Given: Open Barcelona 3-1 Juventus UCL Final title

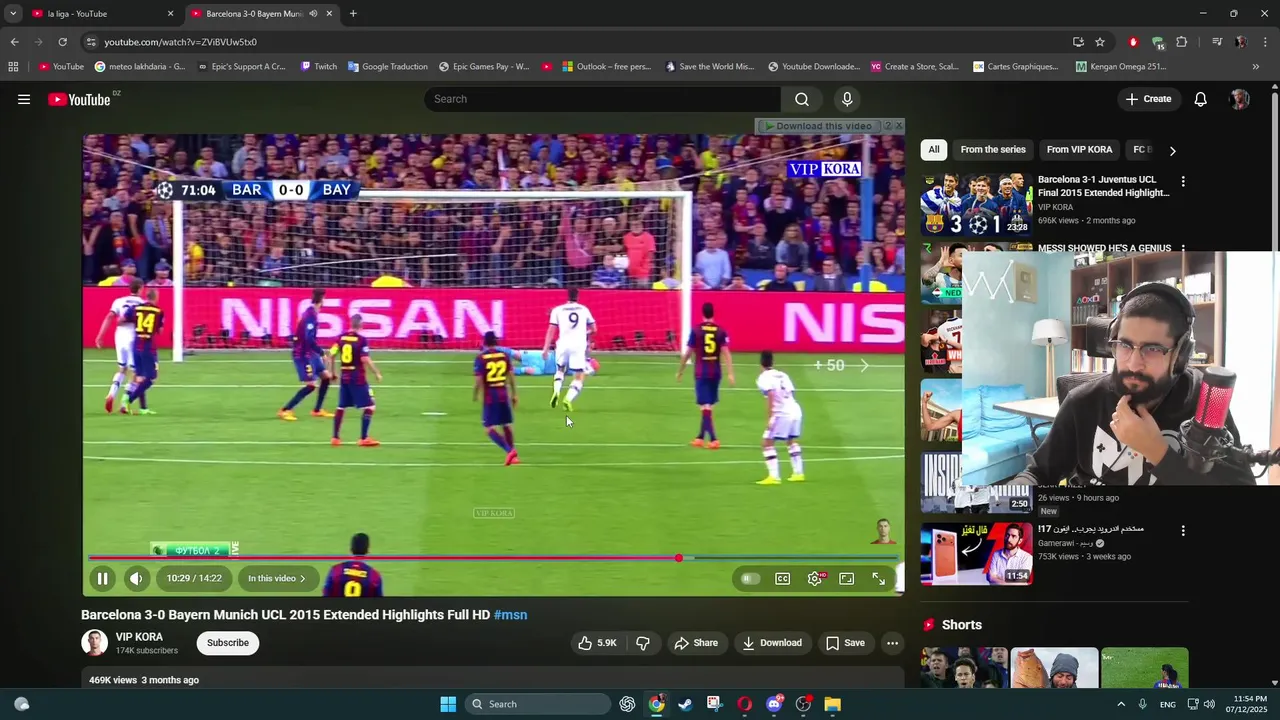Looking at the screenshot, I should coord(1103,186).
